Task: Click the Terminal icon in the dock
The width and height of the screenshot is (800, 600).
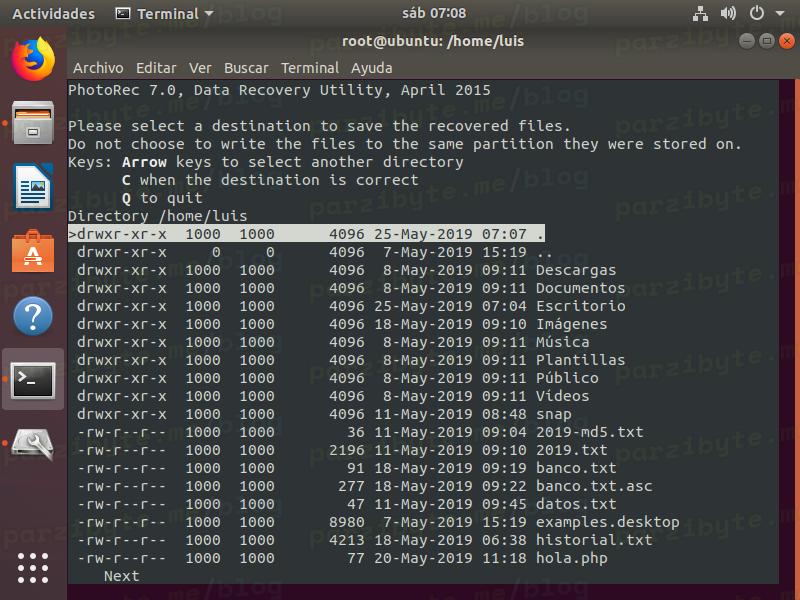Action: point(33,380)
